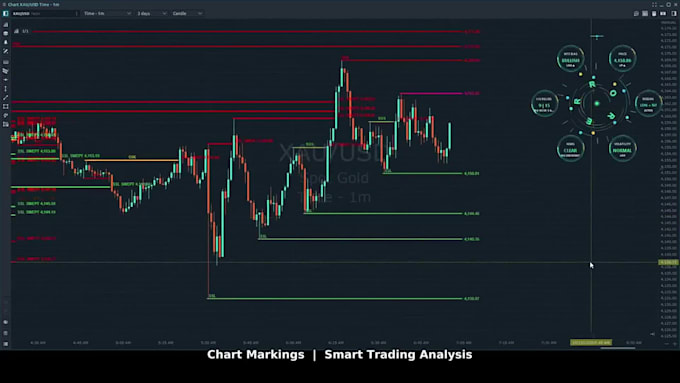
Task: Select the striped circle tool in left toolbar
Action: coord(6,33)
